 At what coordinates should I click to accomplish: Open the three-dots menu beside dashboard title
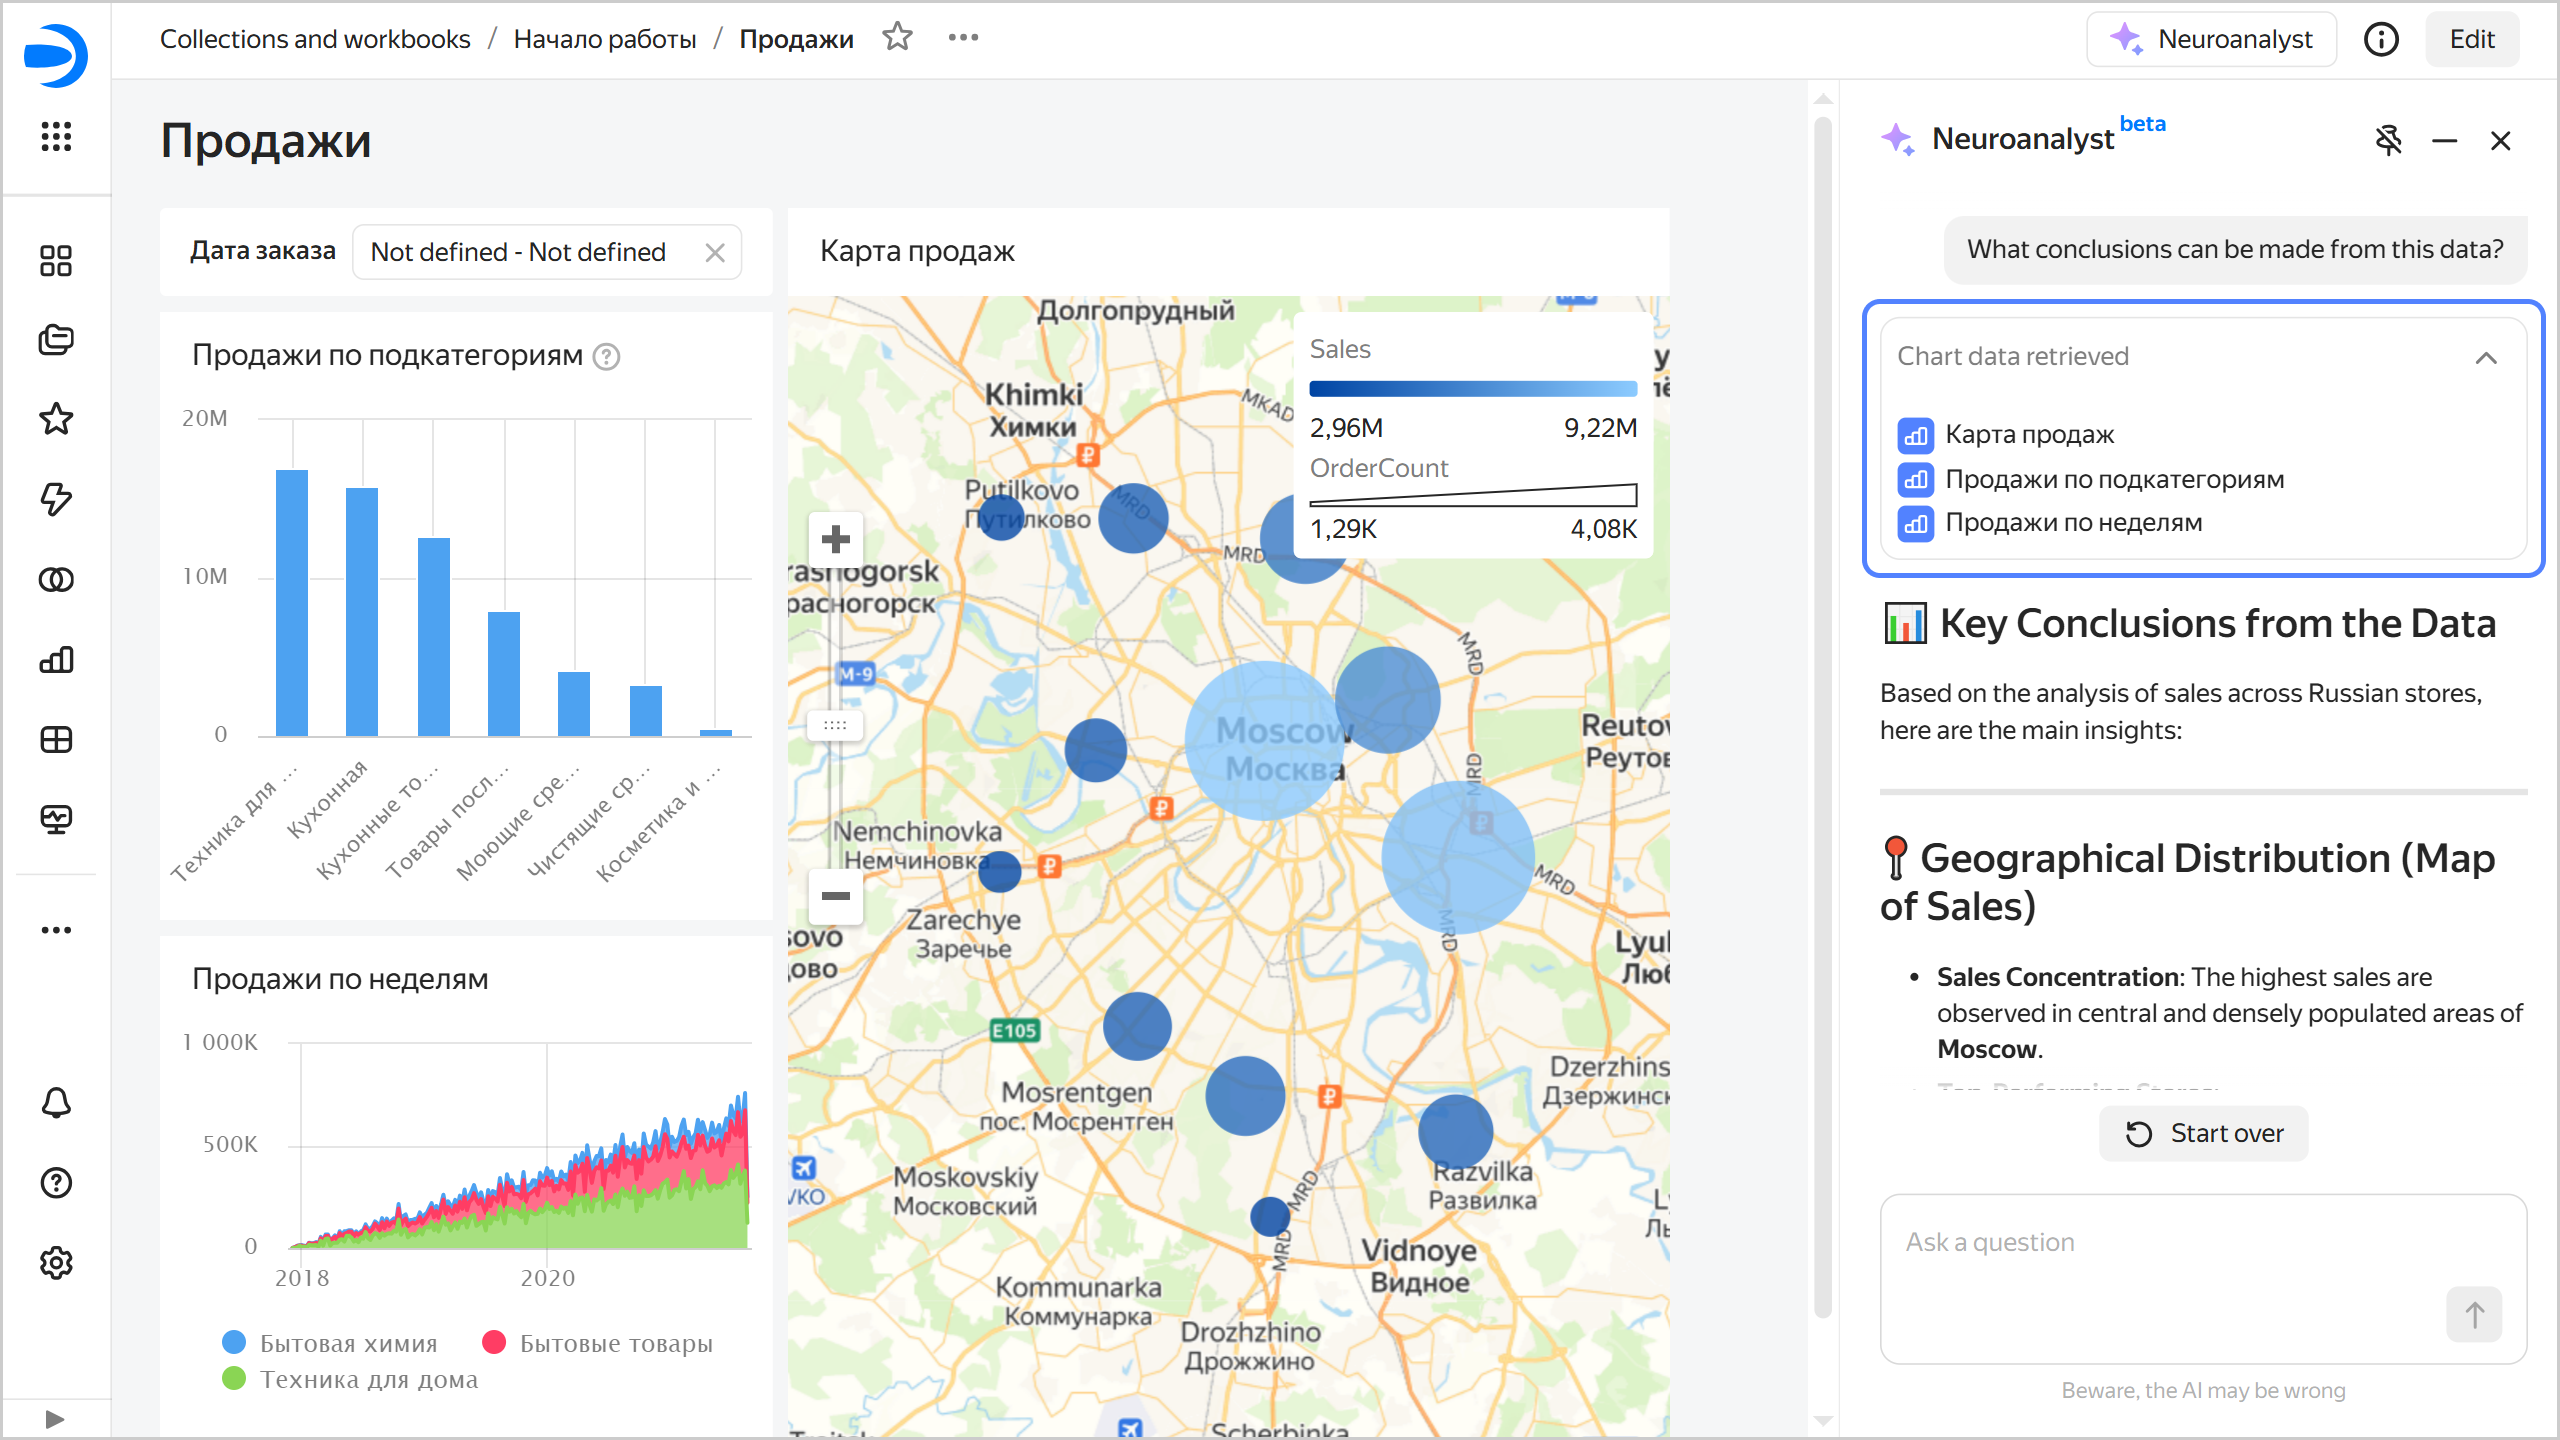pos(963,38)
